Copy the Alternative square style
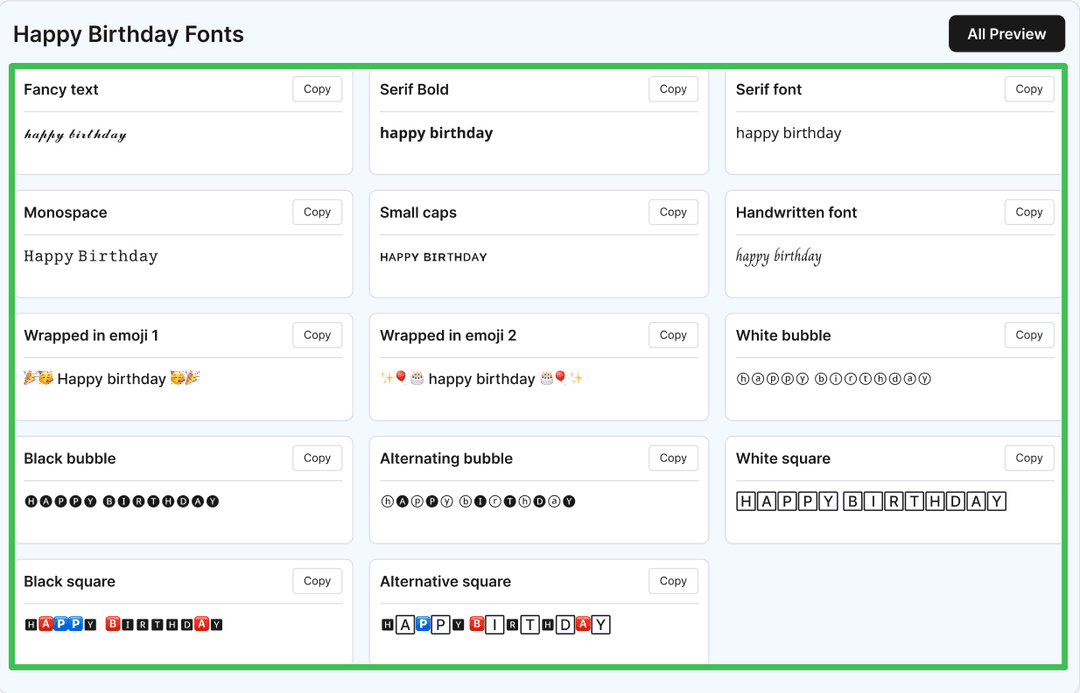1080x693 pixels. click(x=673, y=581)
